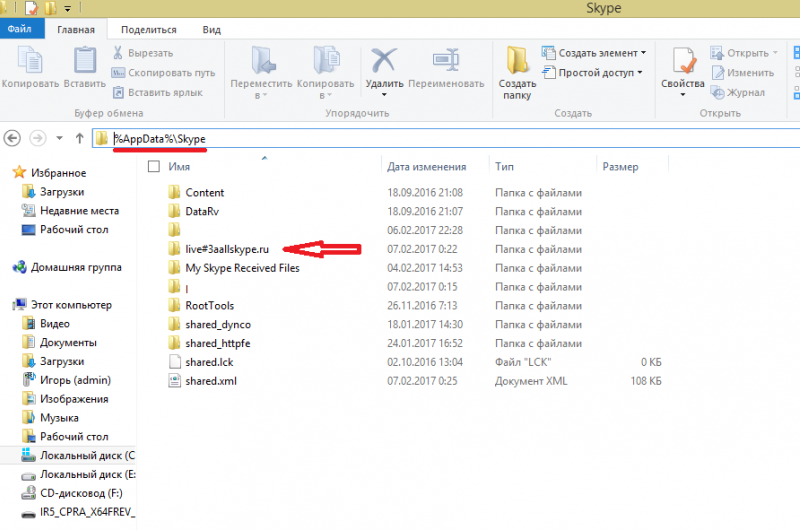Click the Open (Открыть) ribbon button
The image size is (800, 530).
point(744,53)
